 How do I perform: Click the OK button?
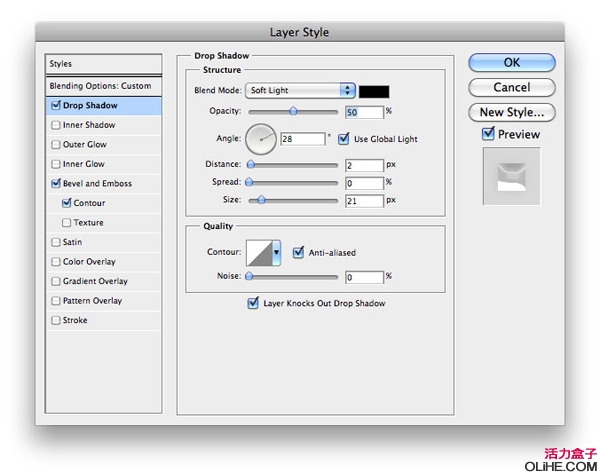(512, 62)
